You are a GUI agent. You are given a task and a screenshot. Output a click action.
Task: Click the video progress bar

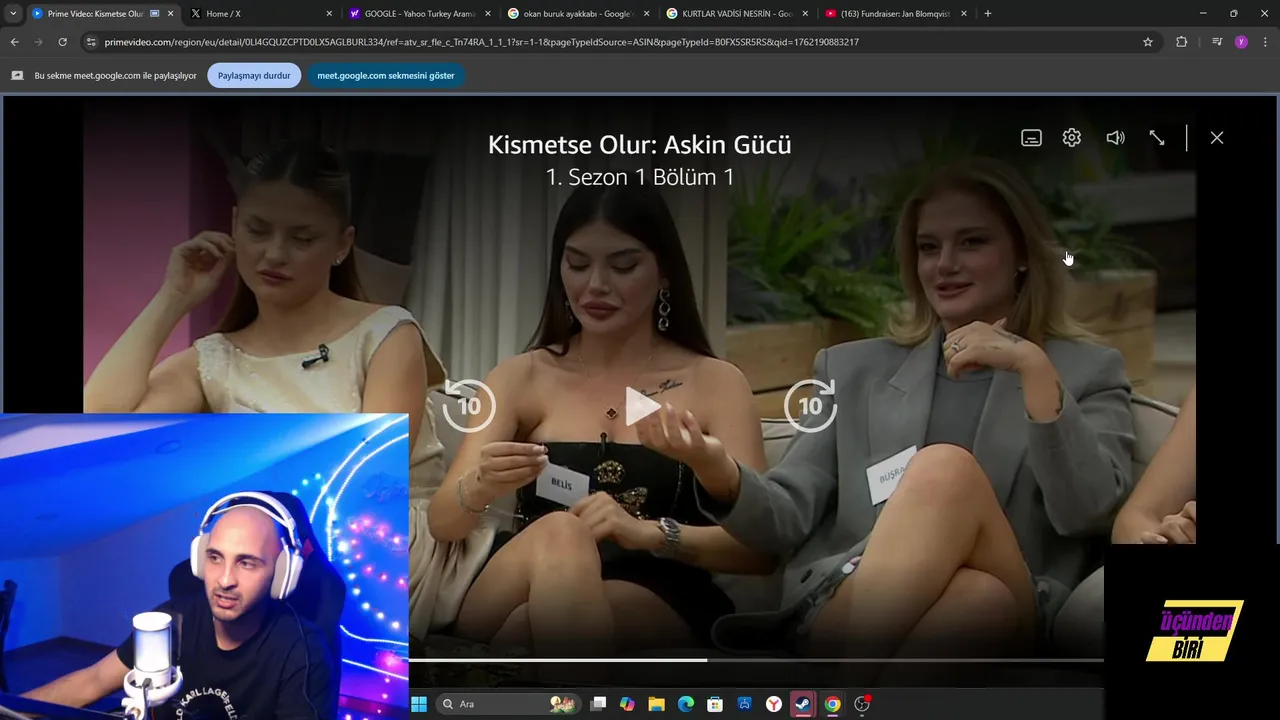pos(756,660)
